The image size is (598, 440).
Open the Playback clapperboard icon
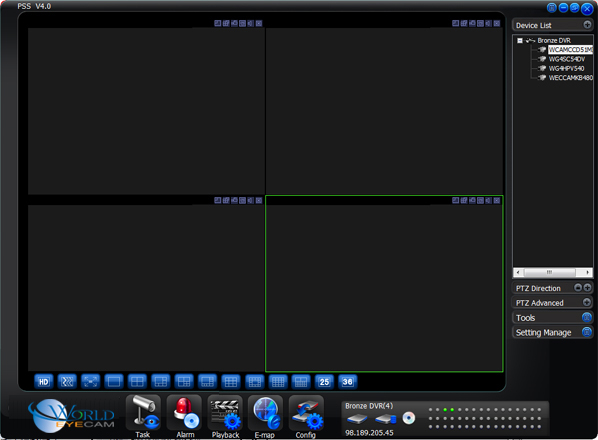(x=225, y=413)
